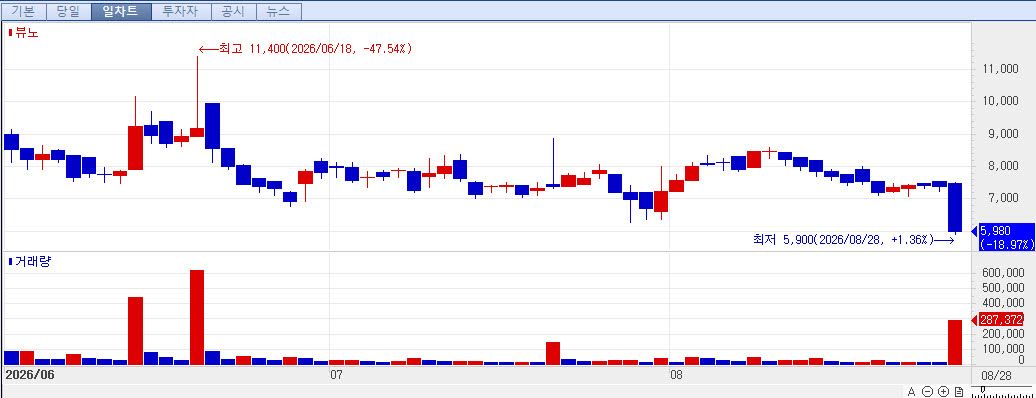Click the blue 거래량 legend marker
1036x398 pixels.
tap(10, 262)
